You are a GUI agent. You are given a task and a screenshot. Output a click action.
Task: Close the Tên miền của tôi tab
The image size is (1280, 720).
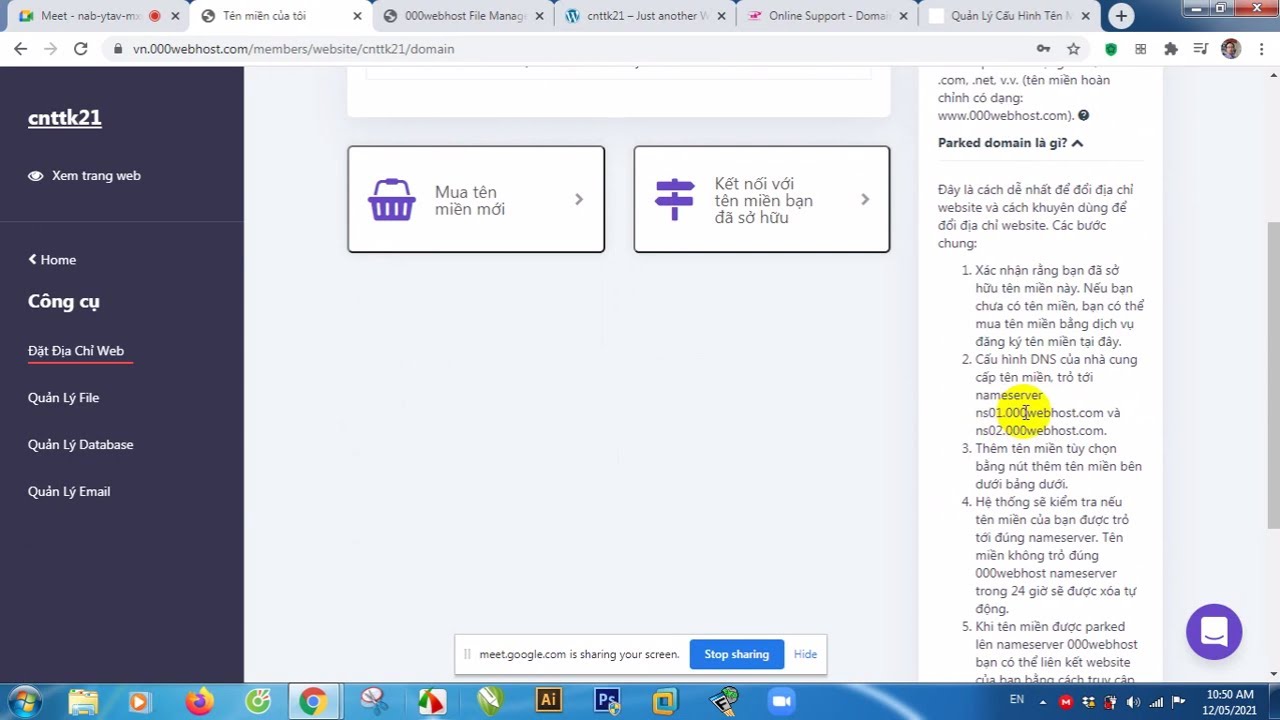coord(357,16)
